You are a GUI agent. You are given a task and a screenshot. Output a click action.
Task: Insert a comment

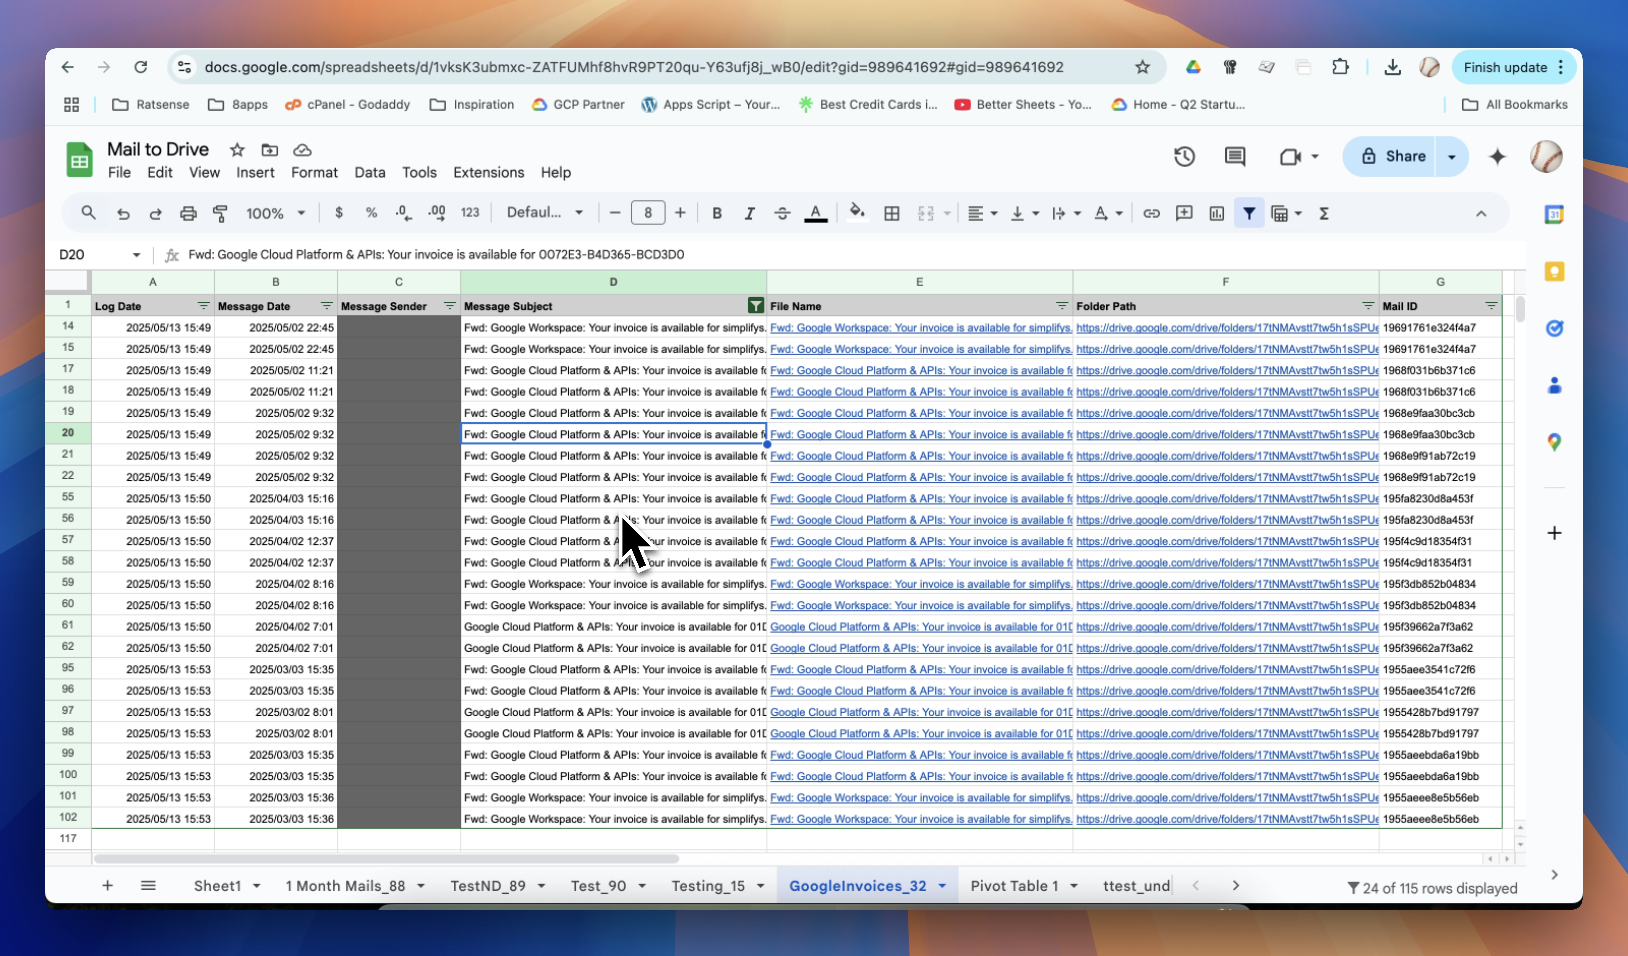(1184, 213)
